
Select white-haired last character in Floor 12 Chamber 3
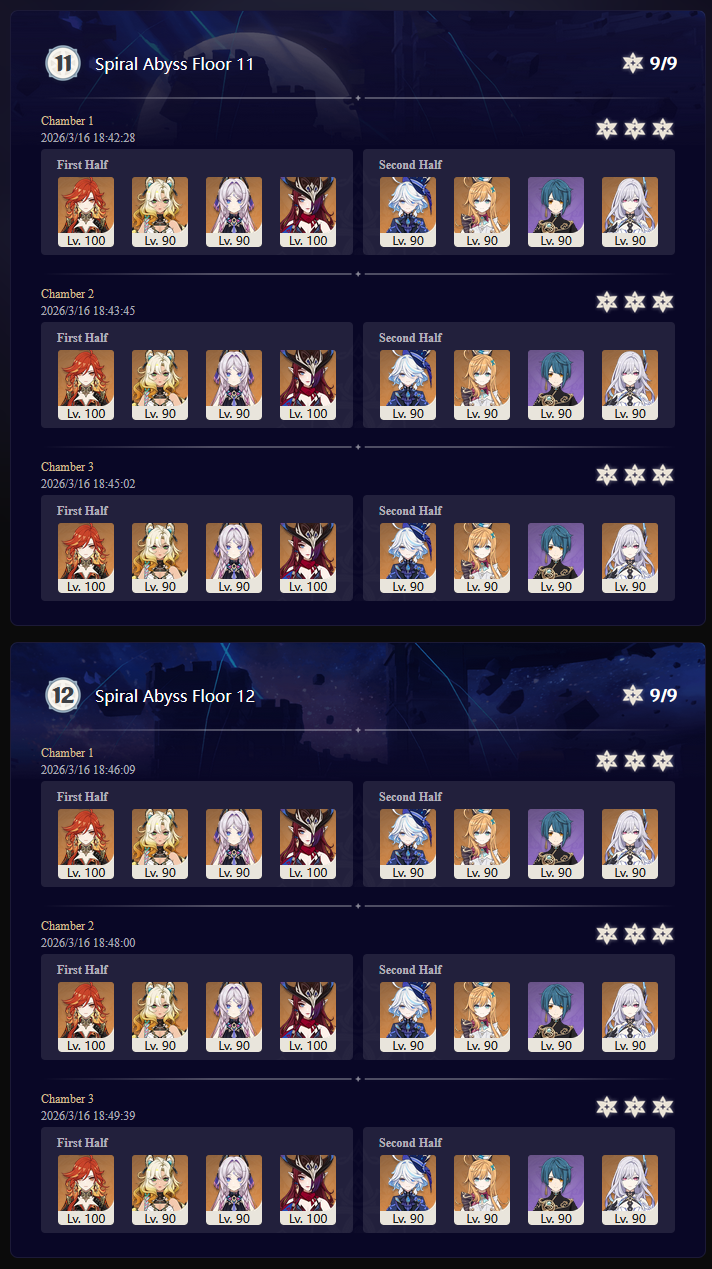630,1190
